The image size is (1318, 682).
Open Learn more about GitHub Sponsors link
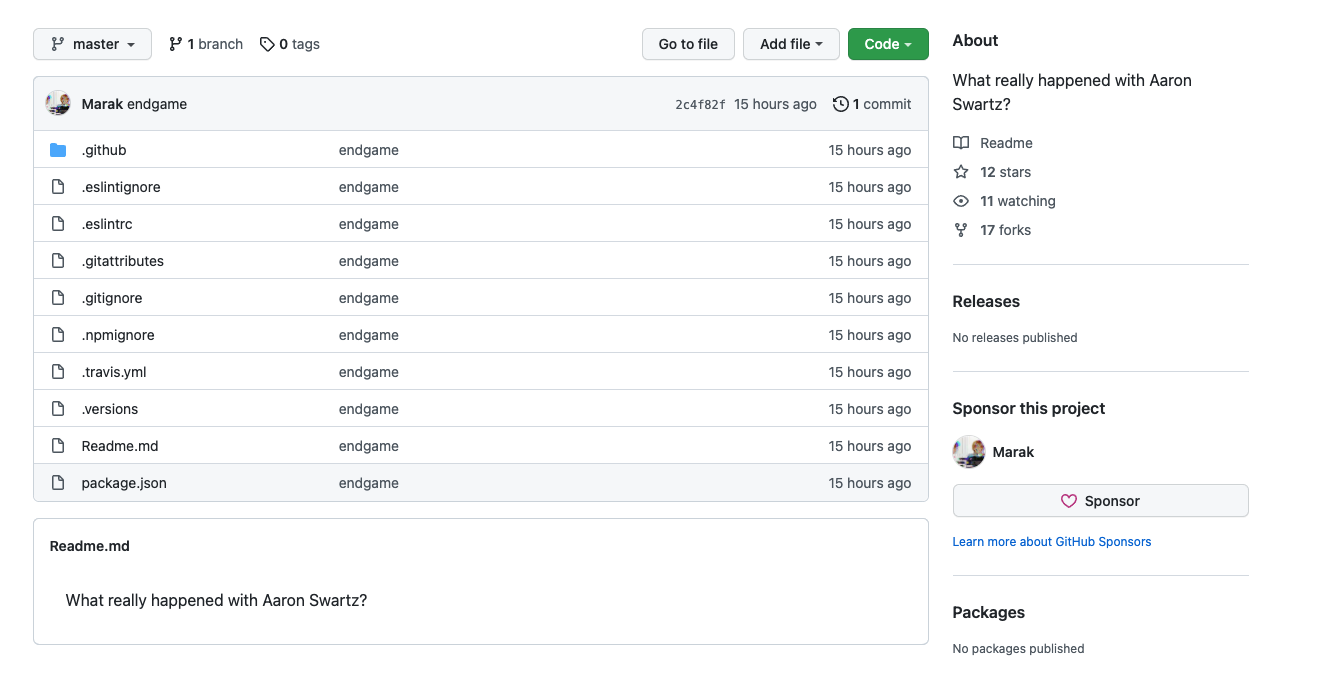tap(1051, 542)
